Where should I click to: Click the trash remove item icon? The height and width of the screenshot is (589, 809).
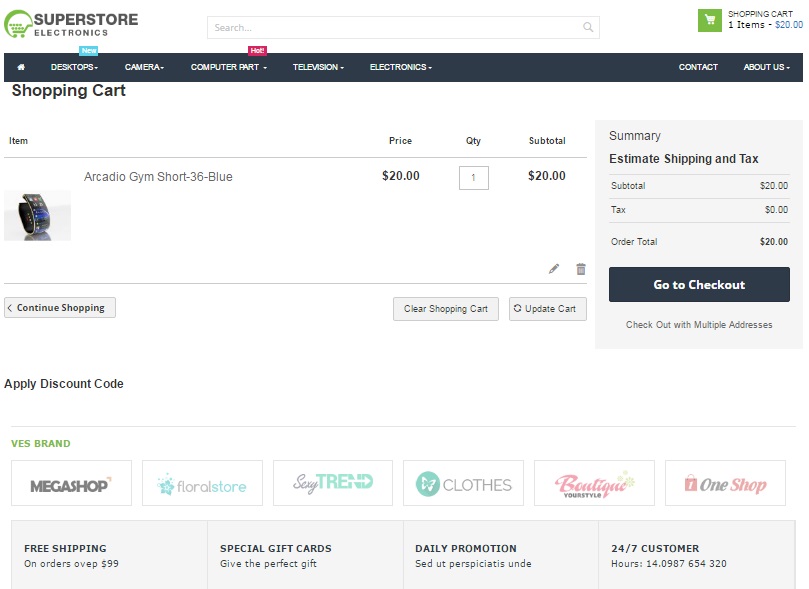581,269
